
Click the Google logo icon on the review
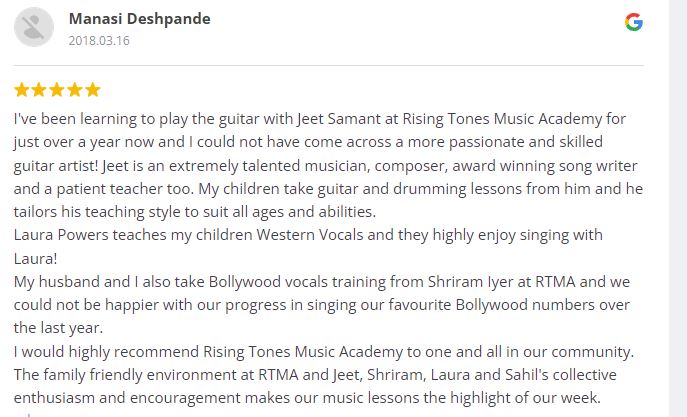click(634, 22)
